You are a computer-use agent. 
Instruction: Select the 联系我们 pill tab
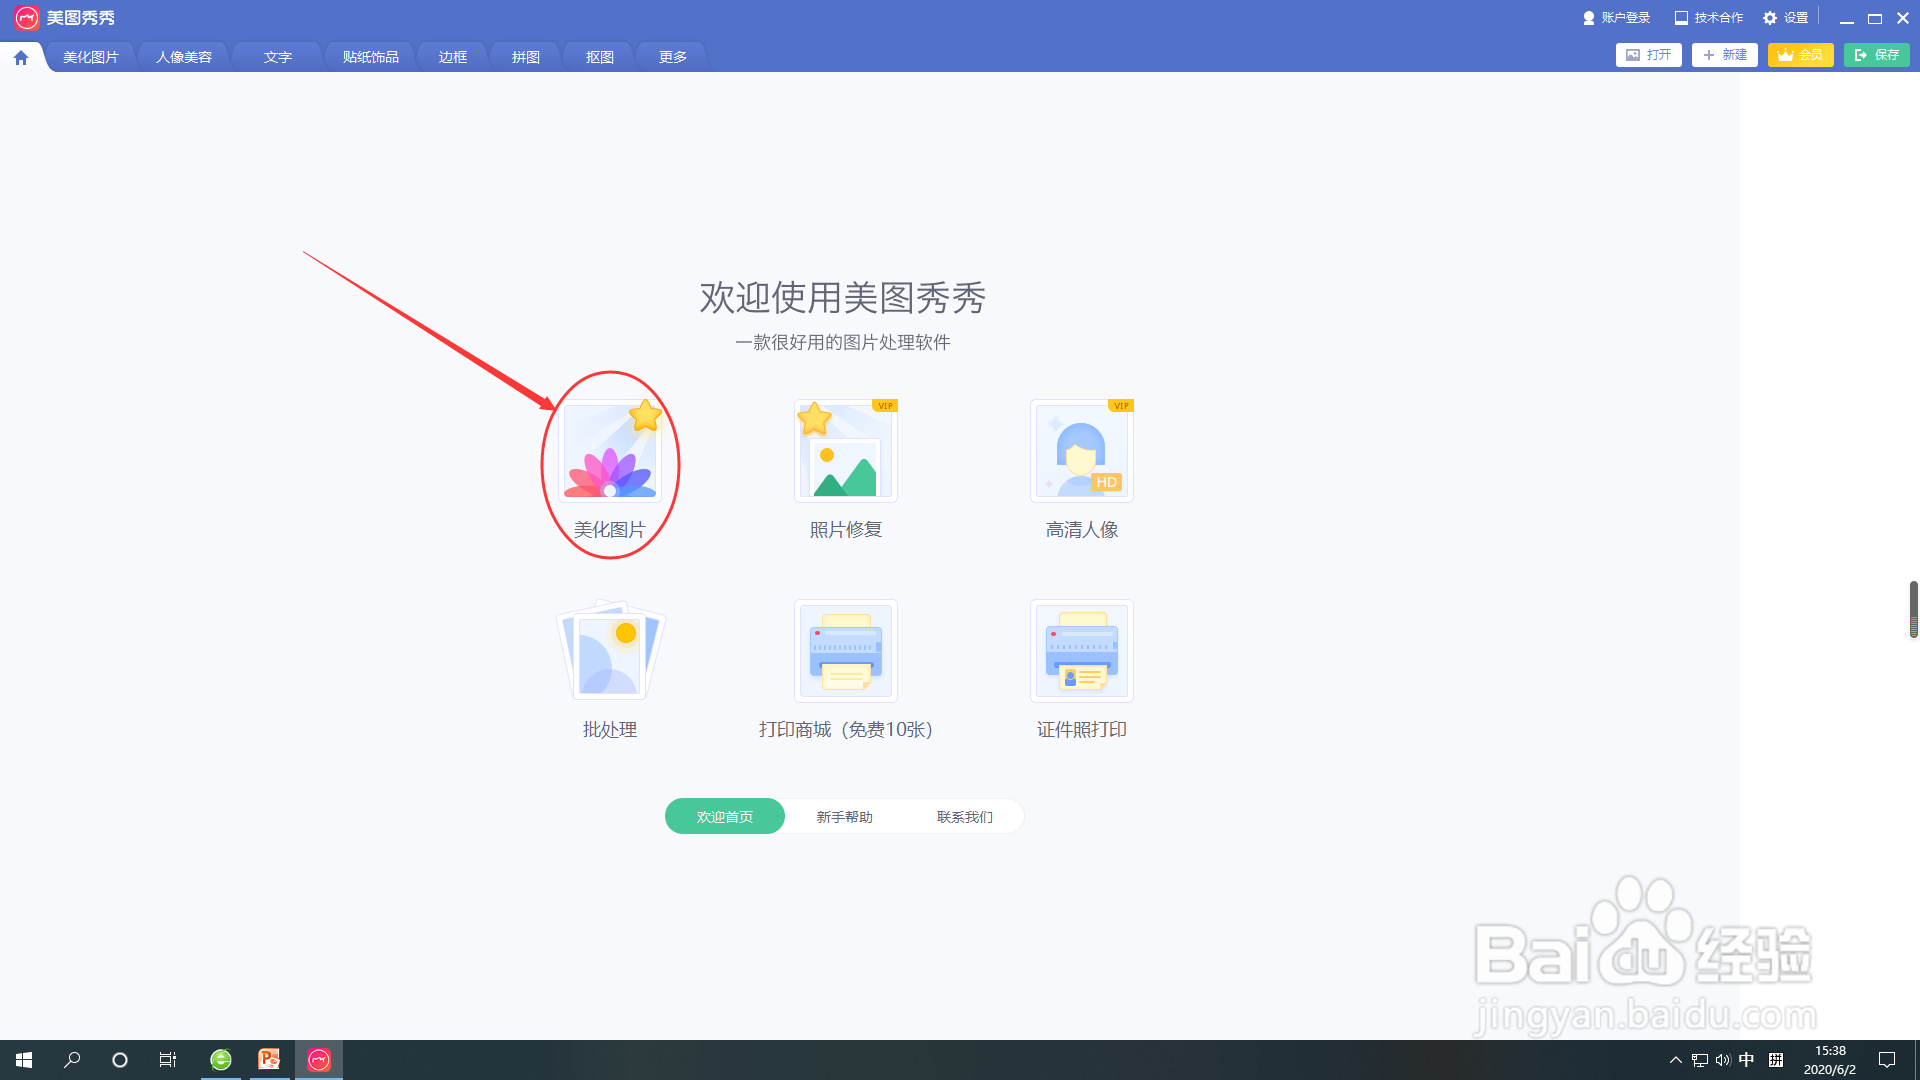point(965,817)
